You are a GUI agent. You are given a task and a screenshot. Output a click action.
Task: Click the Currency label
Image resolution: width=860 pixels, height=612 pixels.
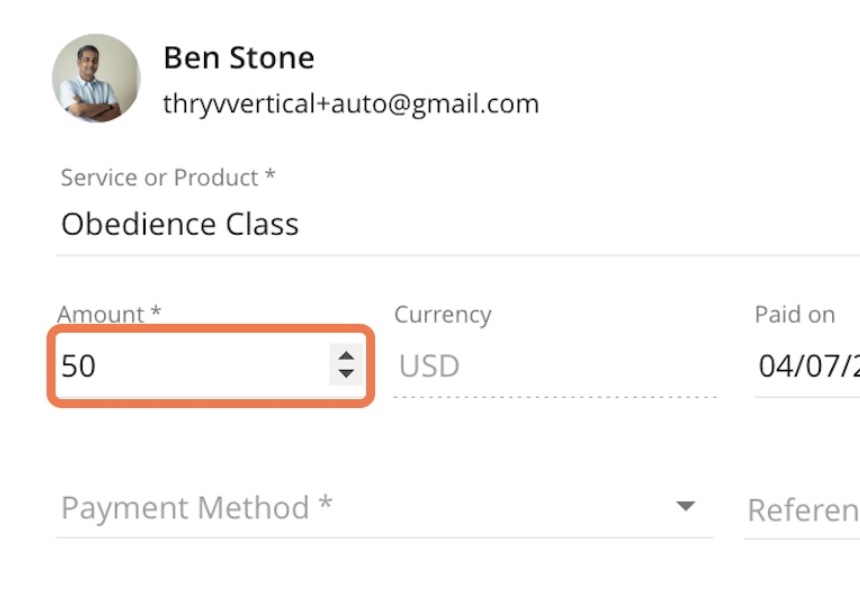(x=443, y=315)
